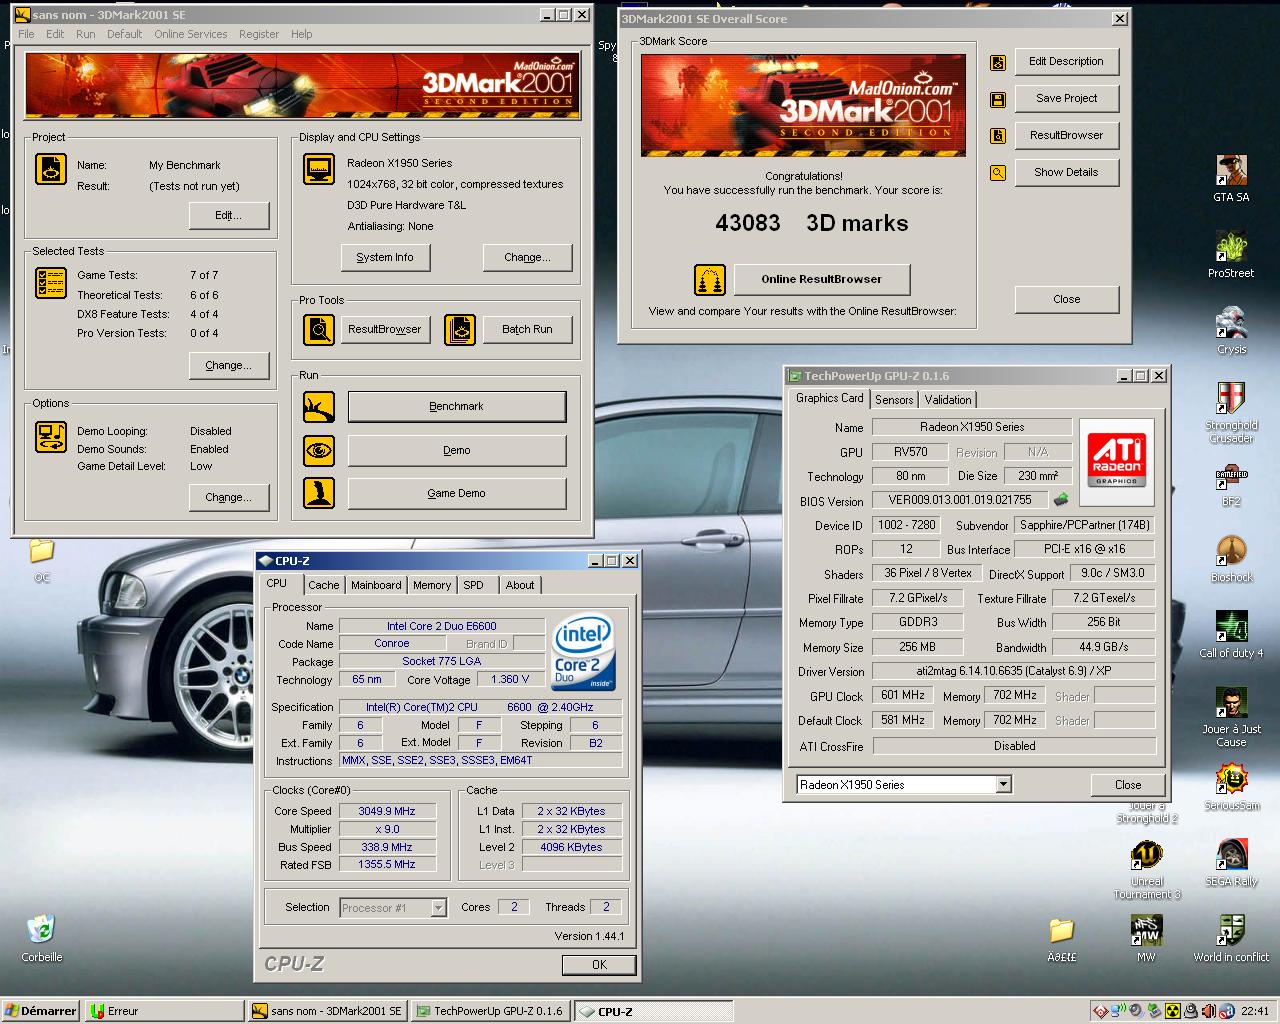The height and width of the screenshot is (1024, 1280).
Task: Click the Démarrer start button
Action: pyautogui.click(x=41, y=1011)
